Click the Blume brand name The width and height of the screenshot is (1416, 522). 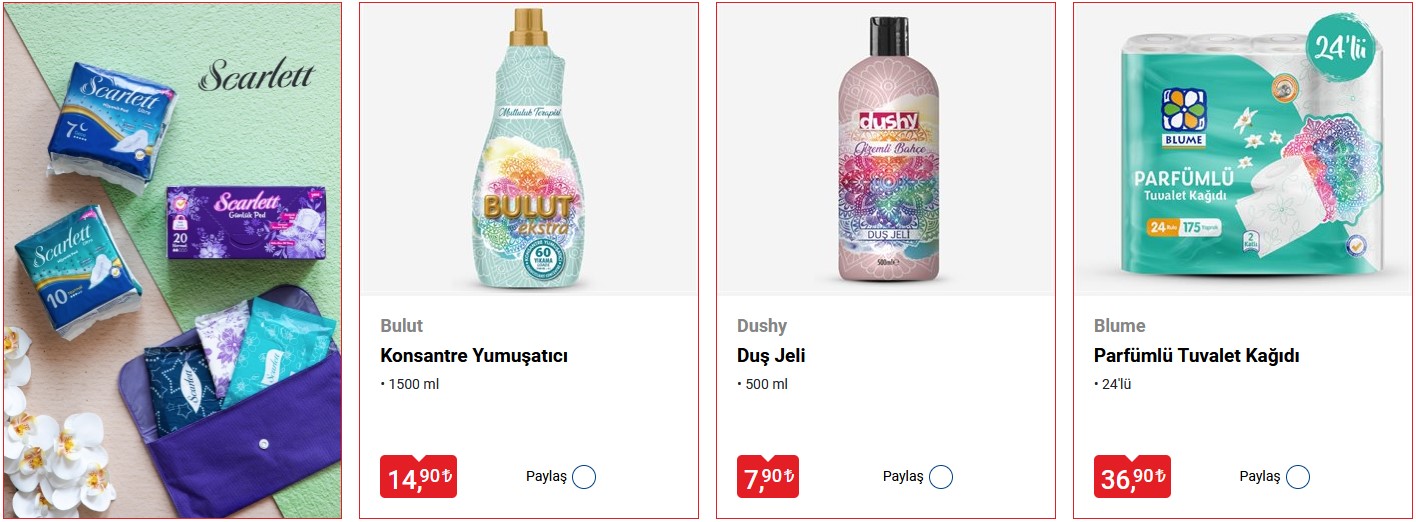coord(1120,326)
